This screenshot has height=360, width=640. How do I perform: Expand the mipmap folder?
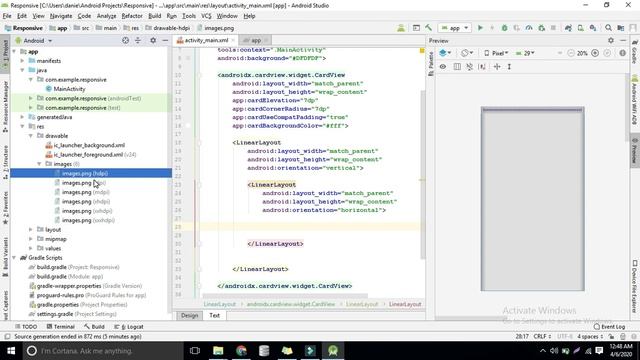(31, 239)
